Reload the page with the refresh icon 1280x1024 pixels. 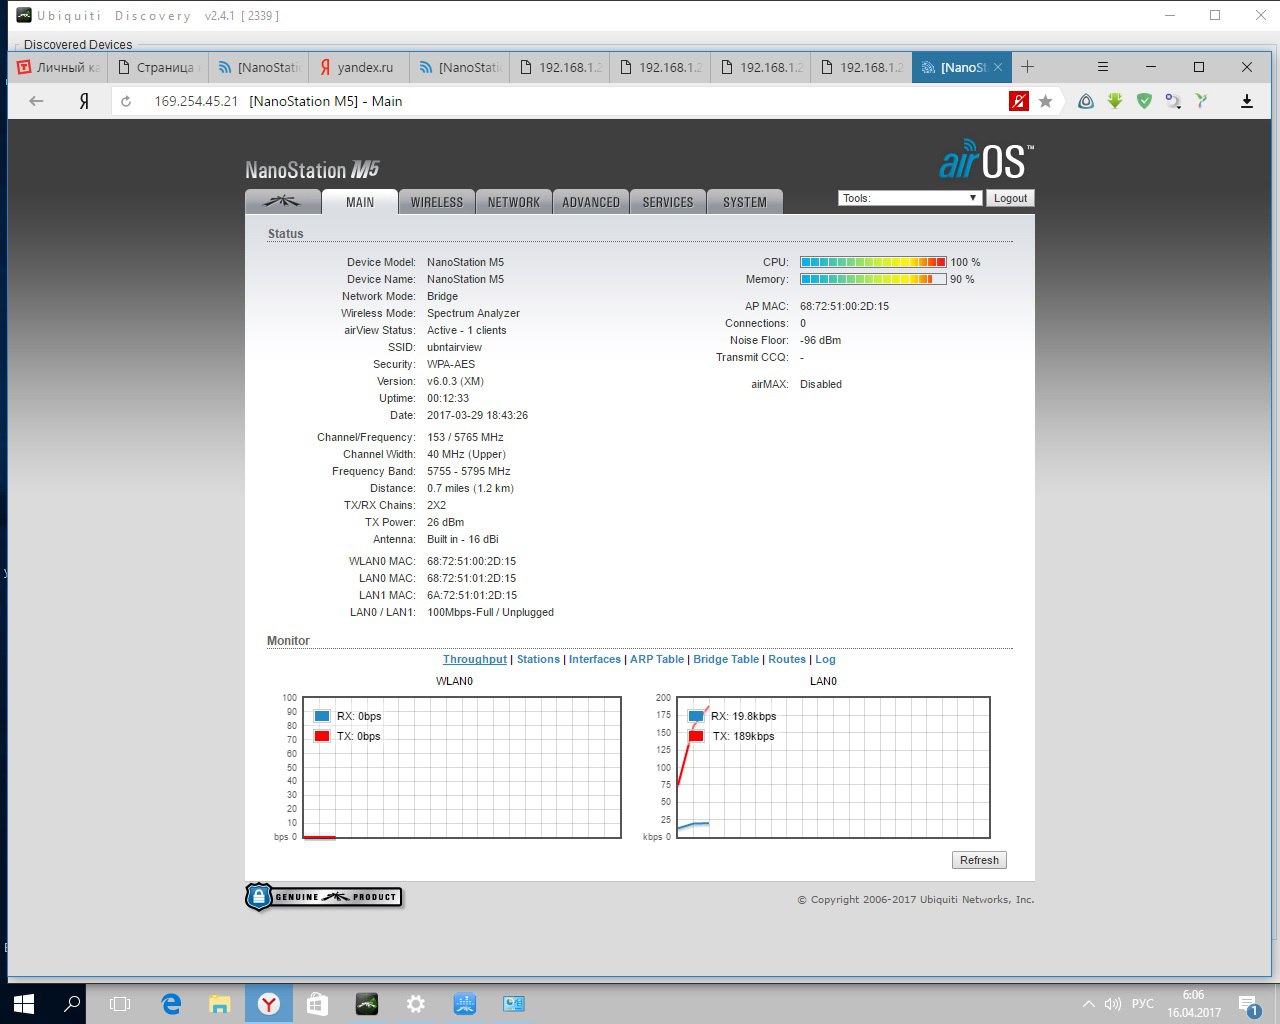pos(126,101)
